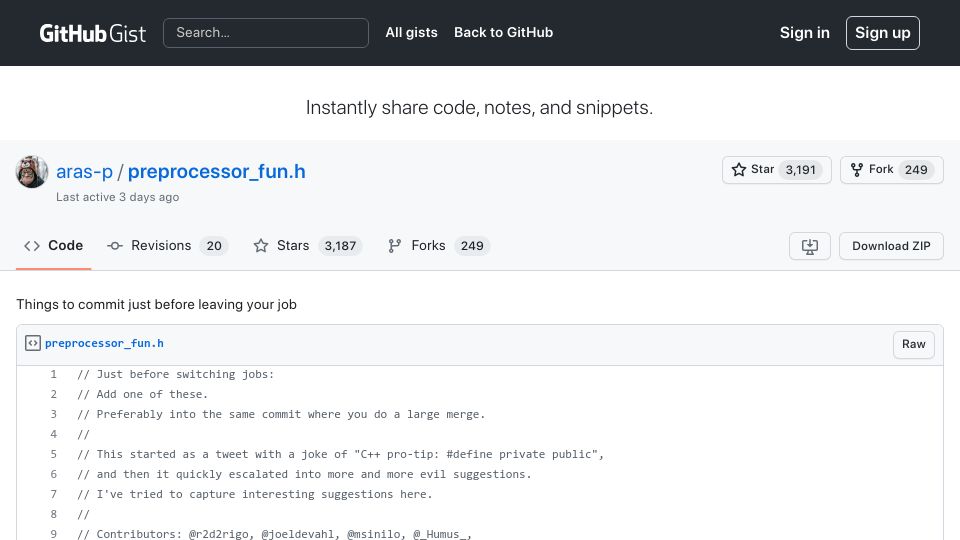
Task: Open the 3,191 stargazers count
Action: [801, 170]
